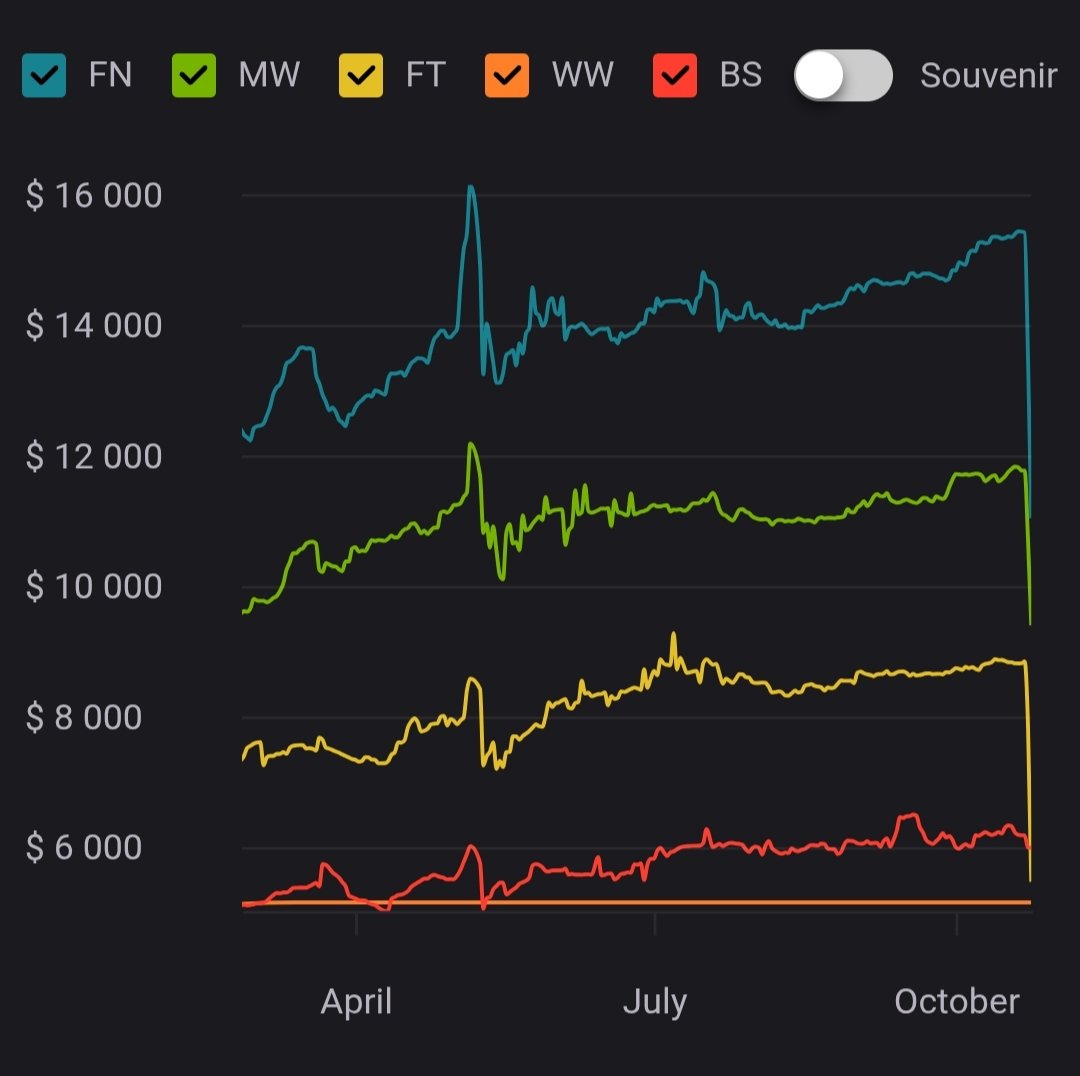Toggle the yellow FT checkbox

click(x=360, y=75)
